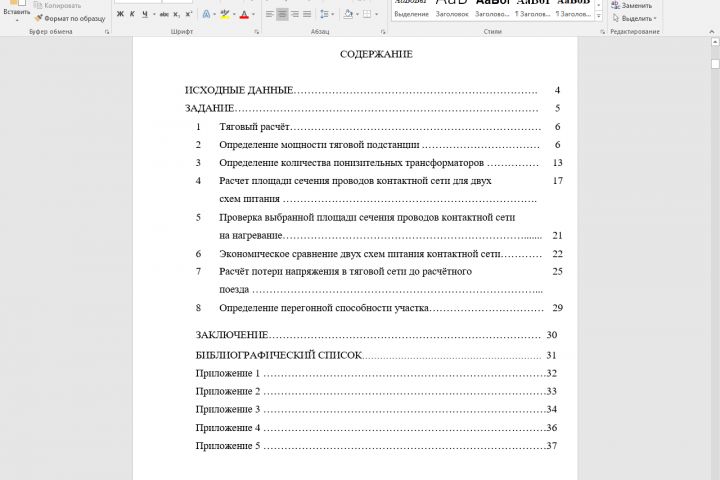
Task: Click the text effects A icon
Action: [x=206, y=14]
